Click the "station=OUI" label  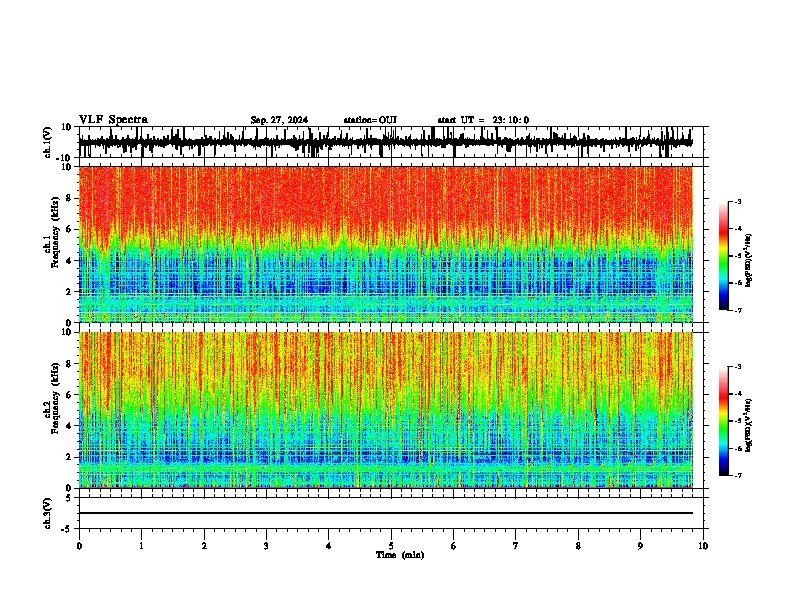370,120
